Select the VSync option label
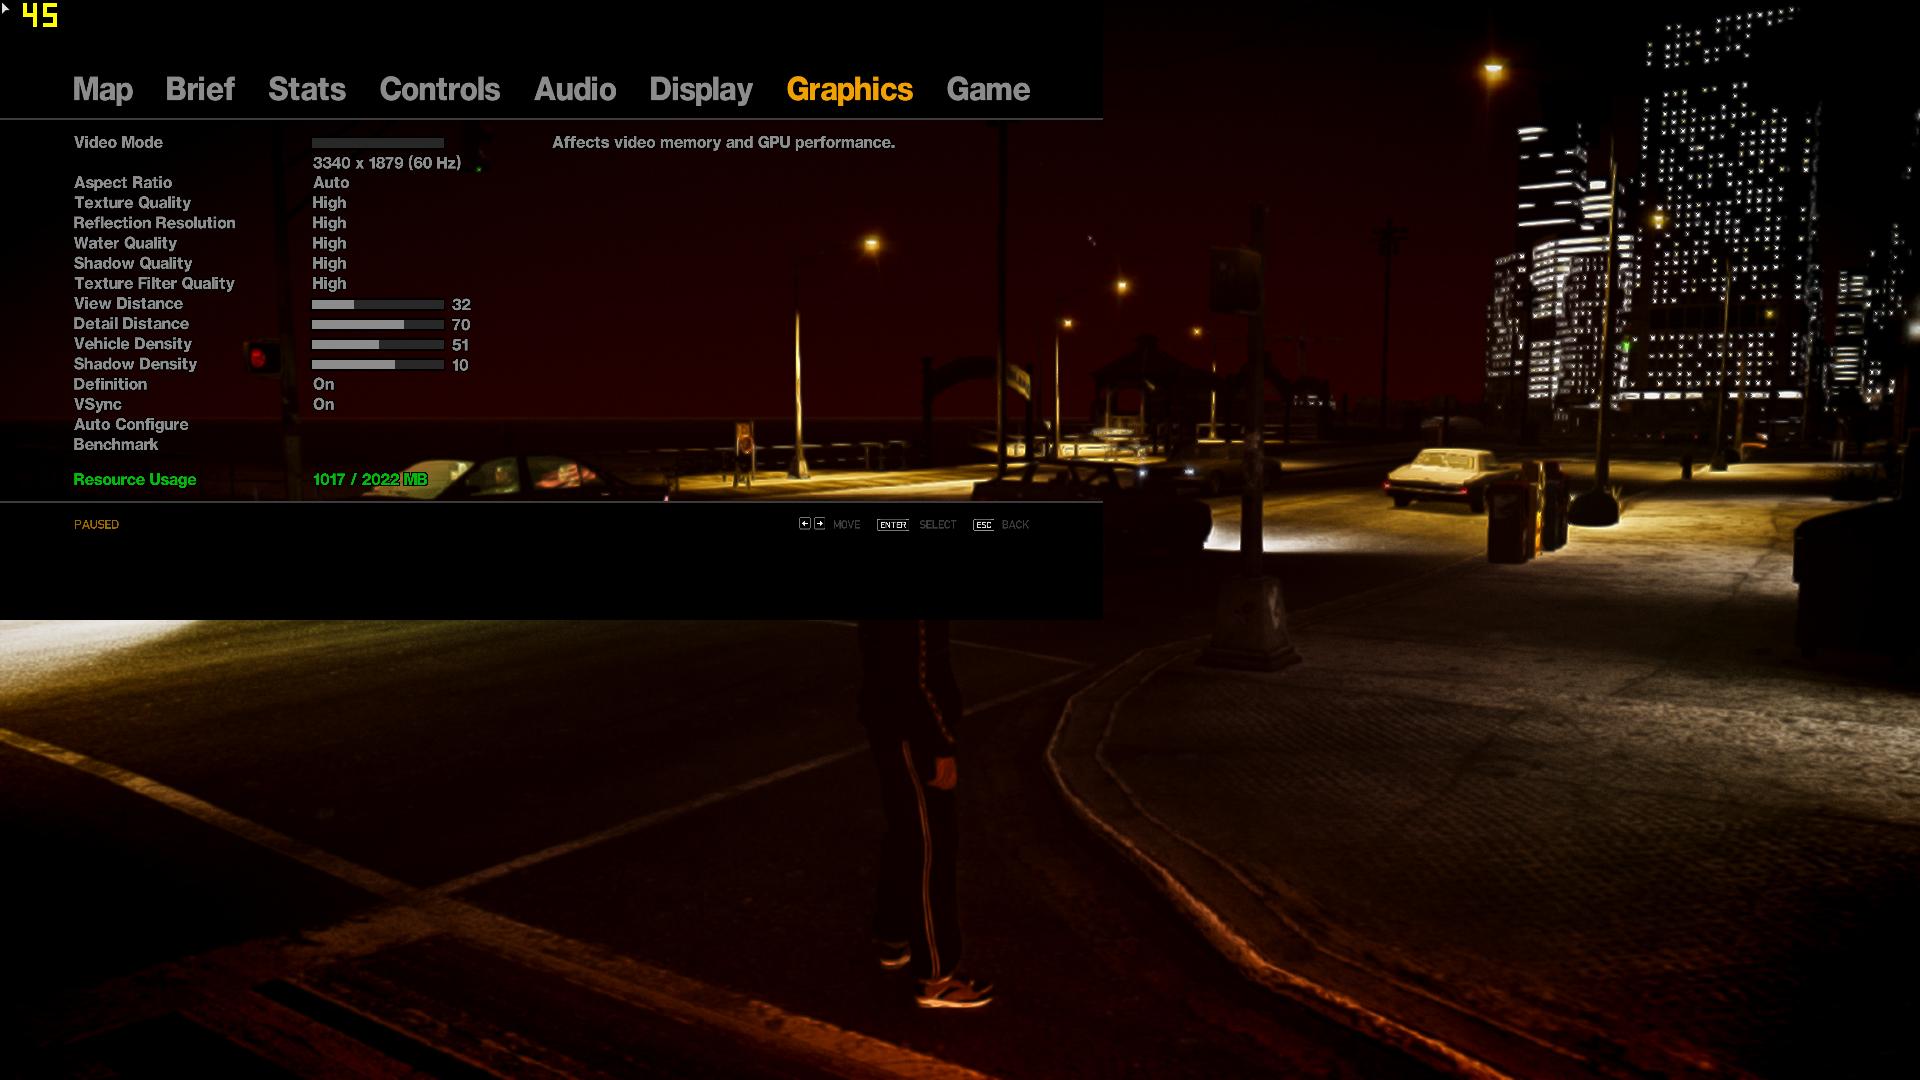Viewport: 1920px width, 1080px height. click(x=97, y=404)
